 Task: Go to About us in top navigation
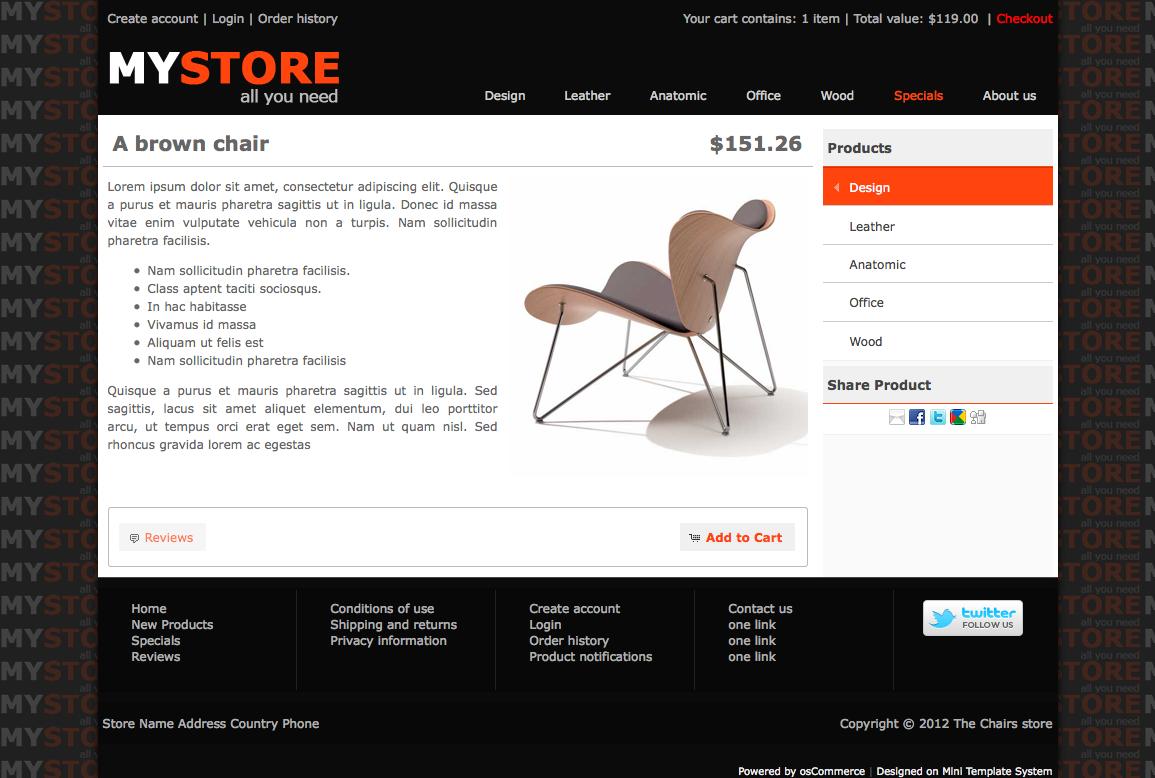pyautogui.click(x=1009, y=96)
